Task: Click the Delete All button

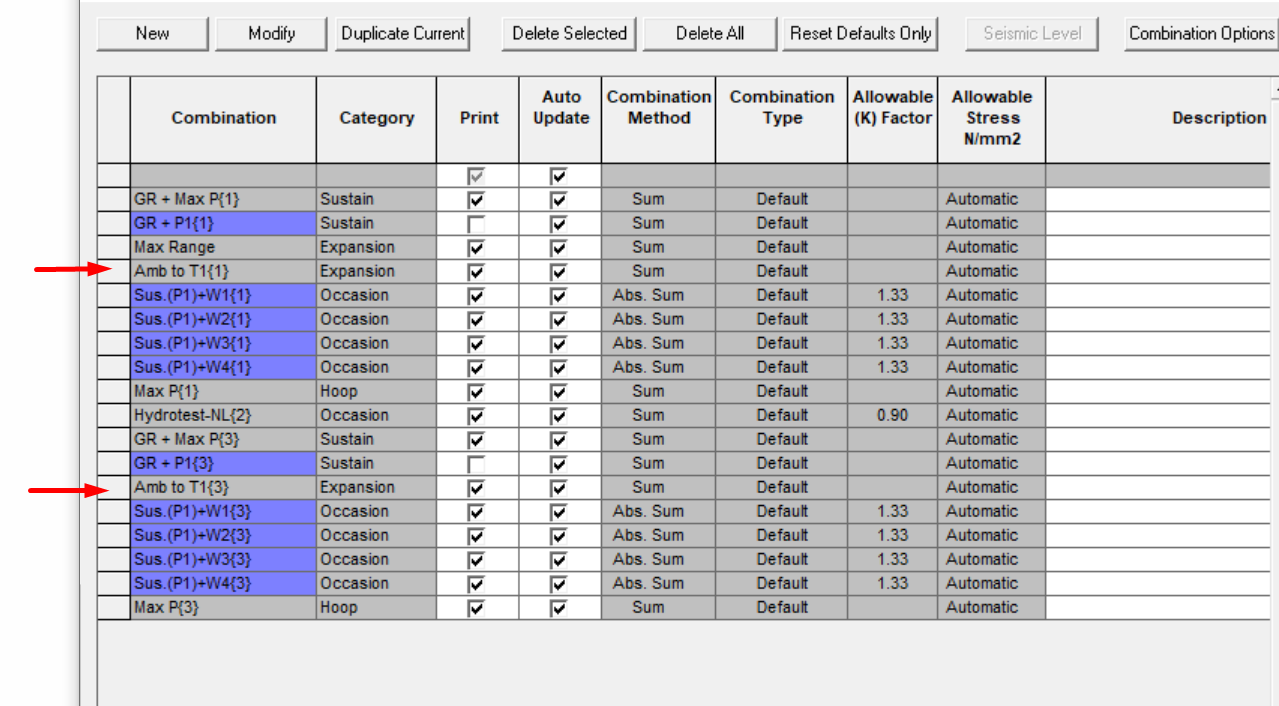Action: pyautogui.click(x=709, y=33)
